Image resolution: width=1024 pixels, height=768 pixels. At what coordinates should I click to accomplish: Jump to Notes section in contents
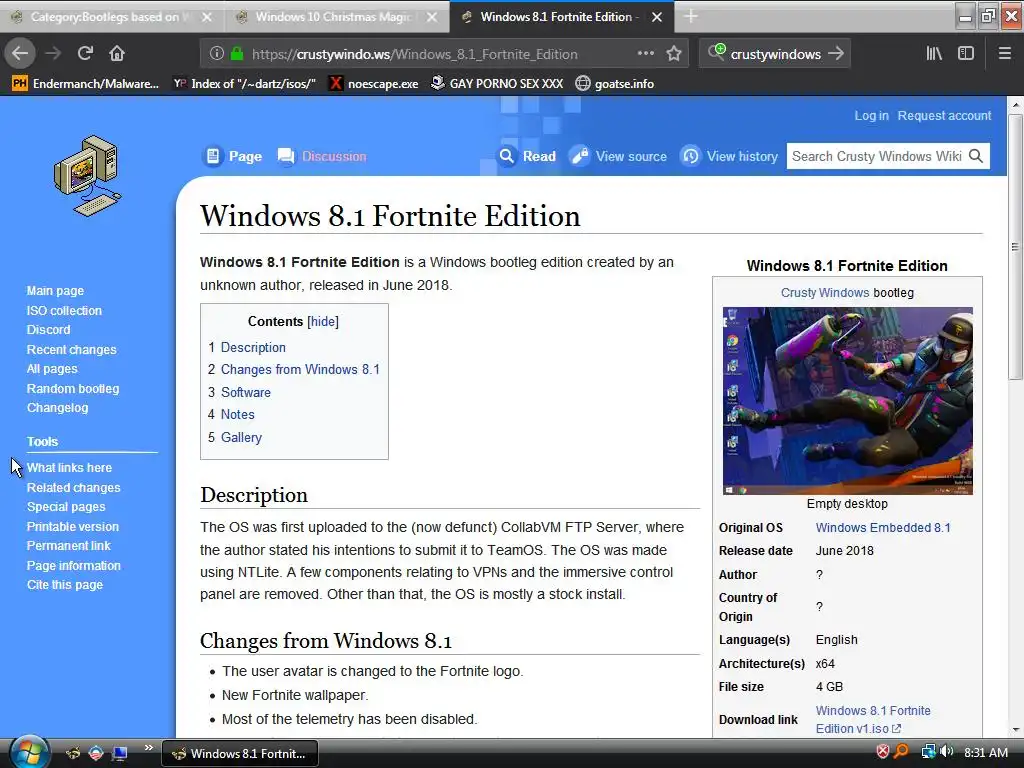237,415
